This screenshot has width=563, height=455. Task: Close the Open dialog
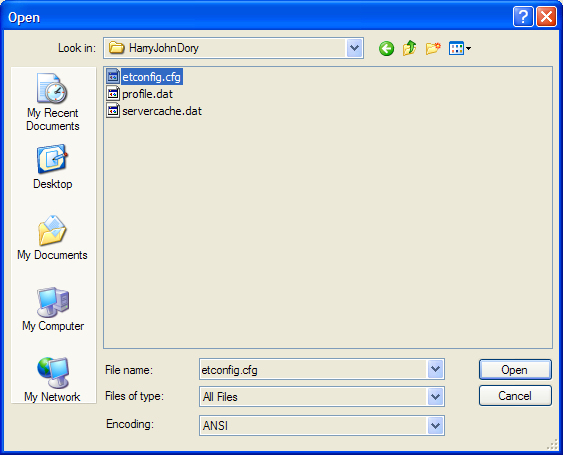tap(546, 17)
